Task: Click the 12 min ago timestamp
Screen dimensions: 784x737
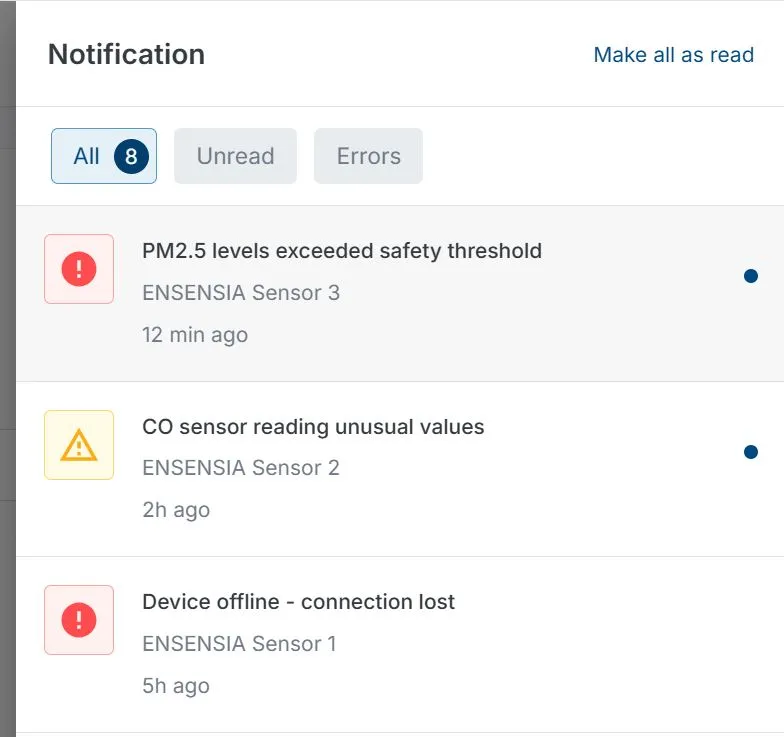Action: point(195,335)
